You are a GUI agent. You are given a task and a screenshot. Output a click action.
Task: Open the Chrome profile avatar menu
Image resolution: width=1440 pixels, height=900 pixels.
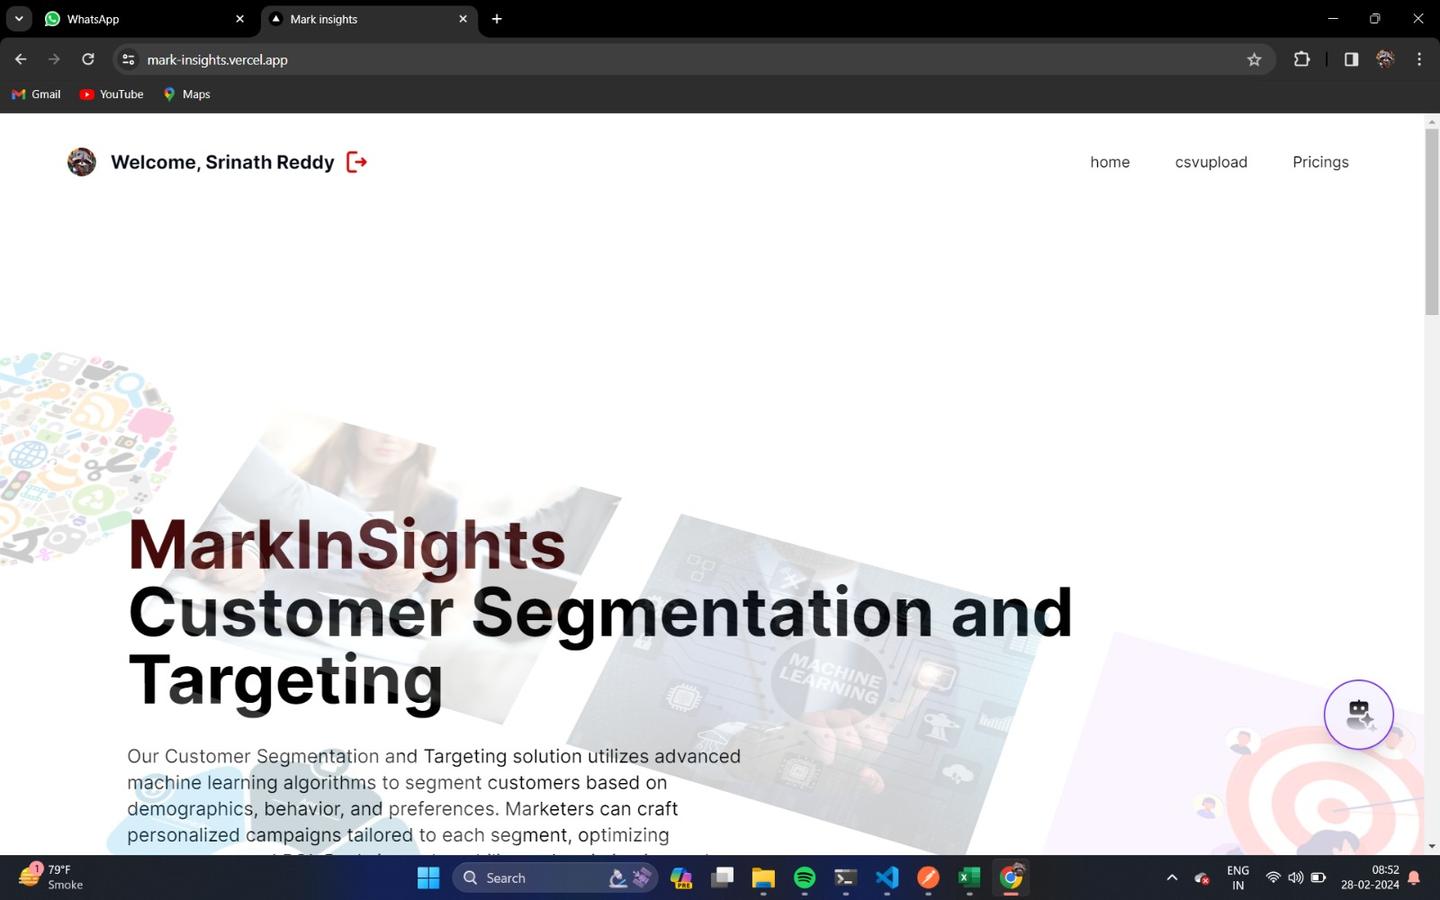click(1385, 59)
